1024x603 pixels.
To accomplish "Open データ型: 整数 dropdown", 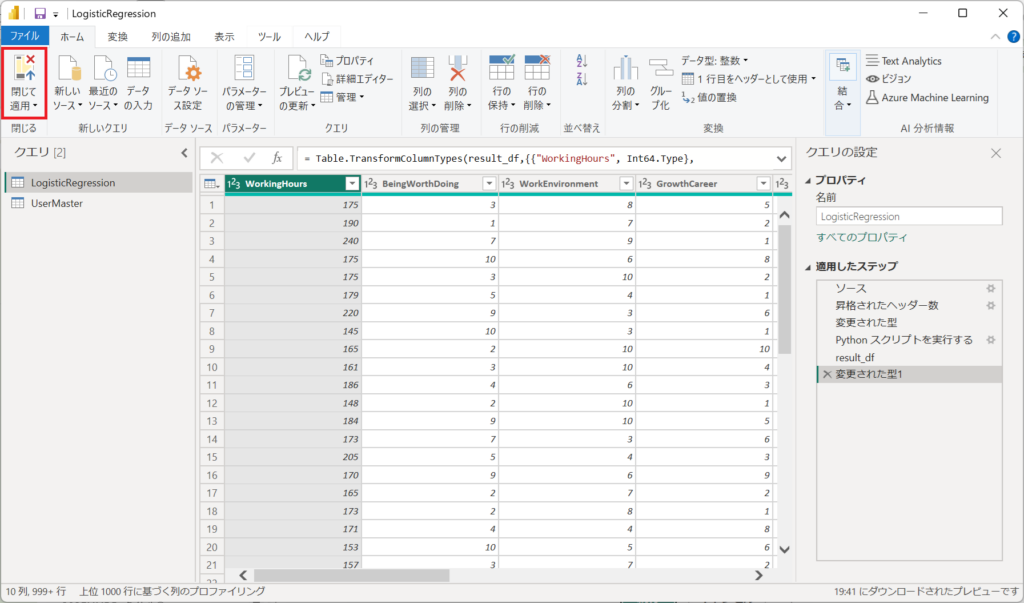I will (714, 60).
